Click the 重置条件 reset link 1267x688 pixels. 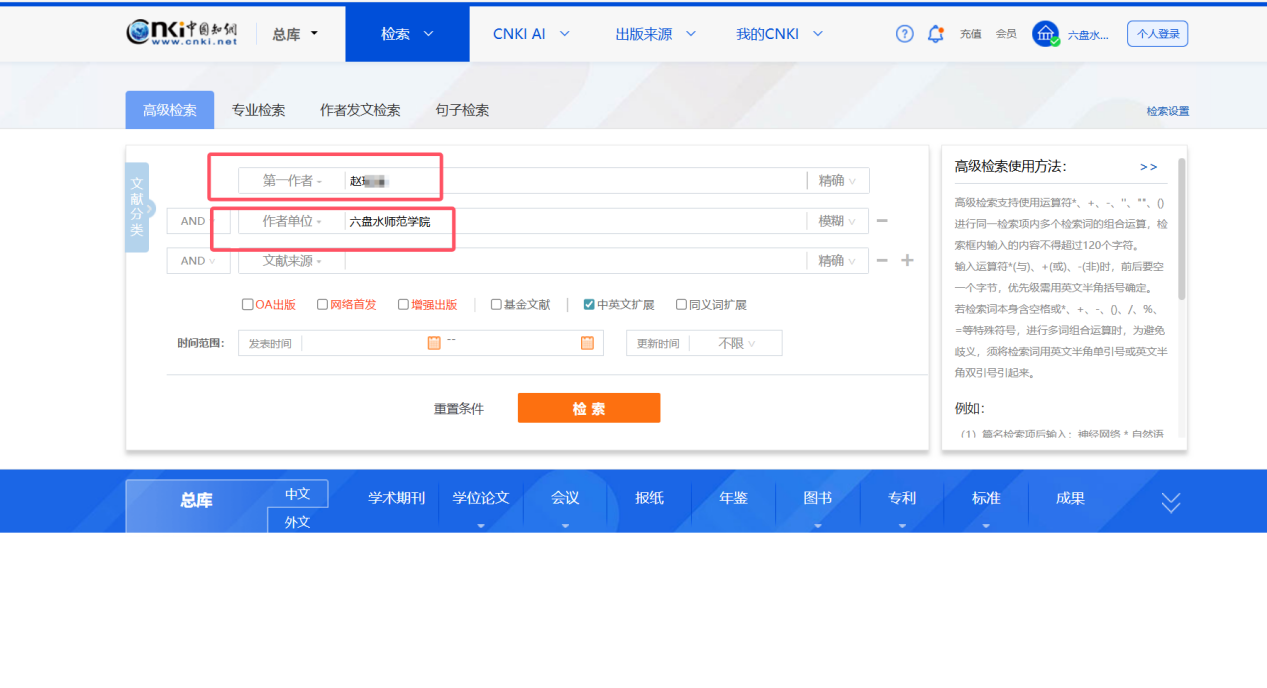point(458,409)
